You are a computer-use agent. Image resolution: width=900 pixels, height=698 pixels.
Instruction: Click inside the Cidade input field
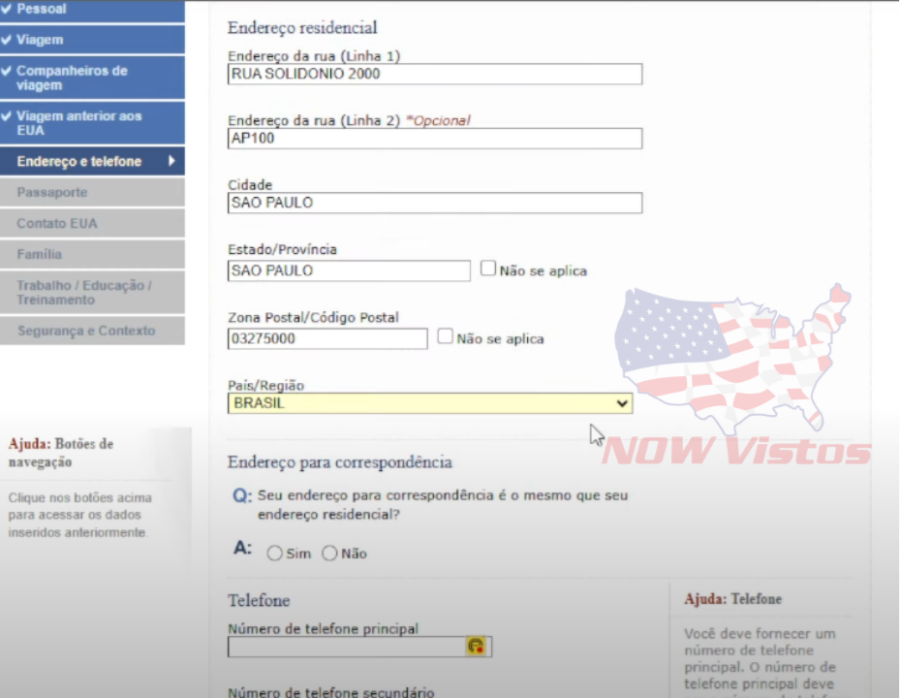coord(435,203)
